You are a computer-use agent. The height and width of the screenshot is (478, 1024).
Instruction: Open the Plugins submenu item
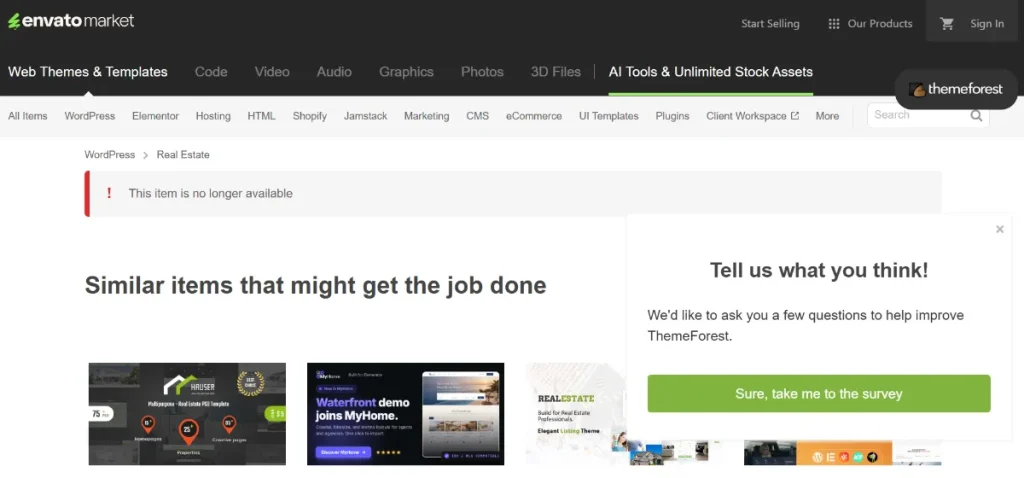[x=673, y=116]
